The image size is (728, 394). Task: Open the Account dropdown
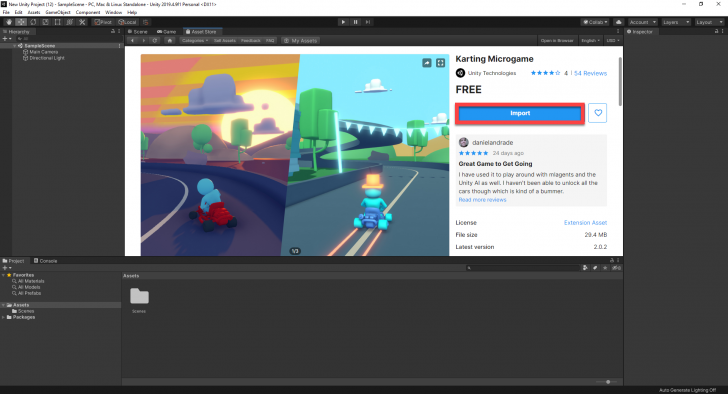[x=643, y=22]
